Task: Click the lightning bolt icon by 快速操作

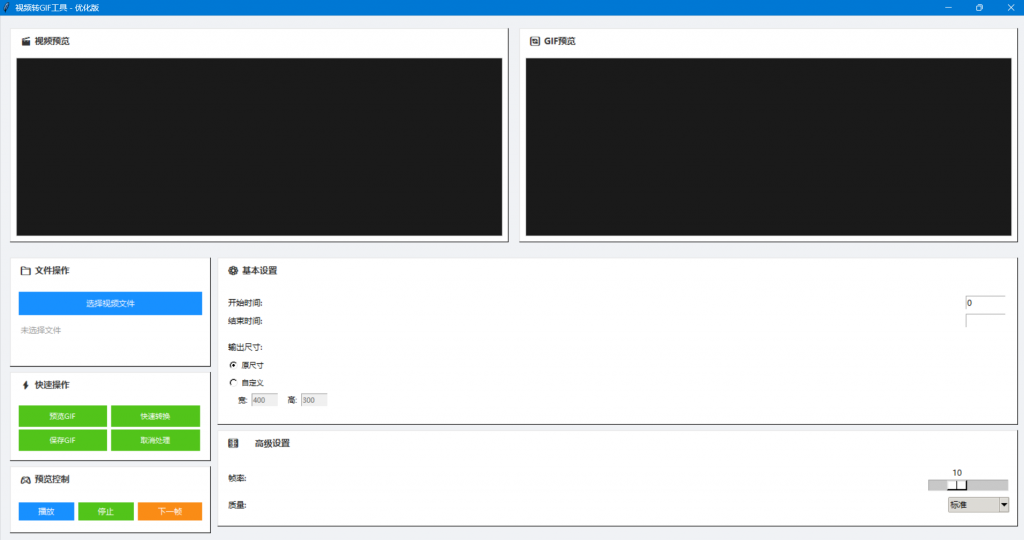Action: coord(25,385)
